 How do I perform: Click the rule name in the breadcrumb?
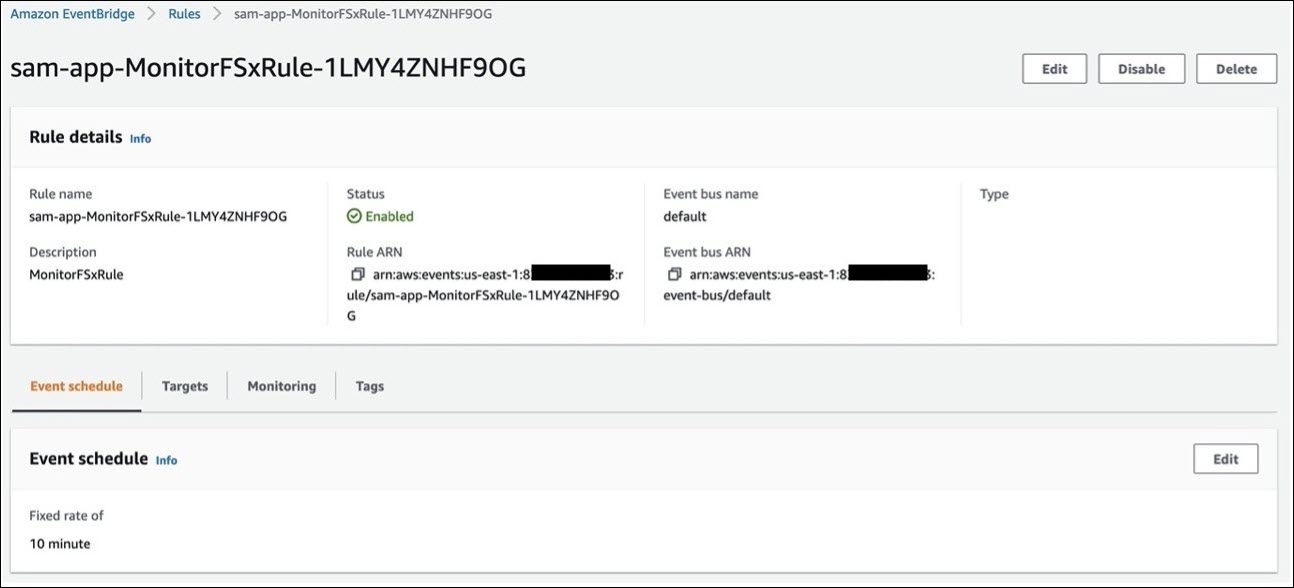(x=362, y=14)
